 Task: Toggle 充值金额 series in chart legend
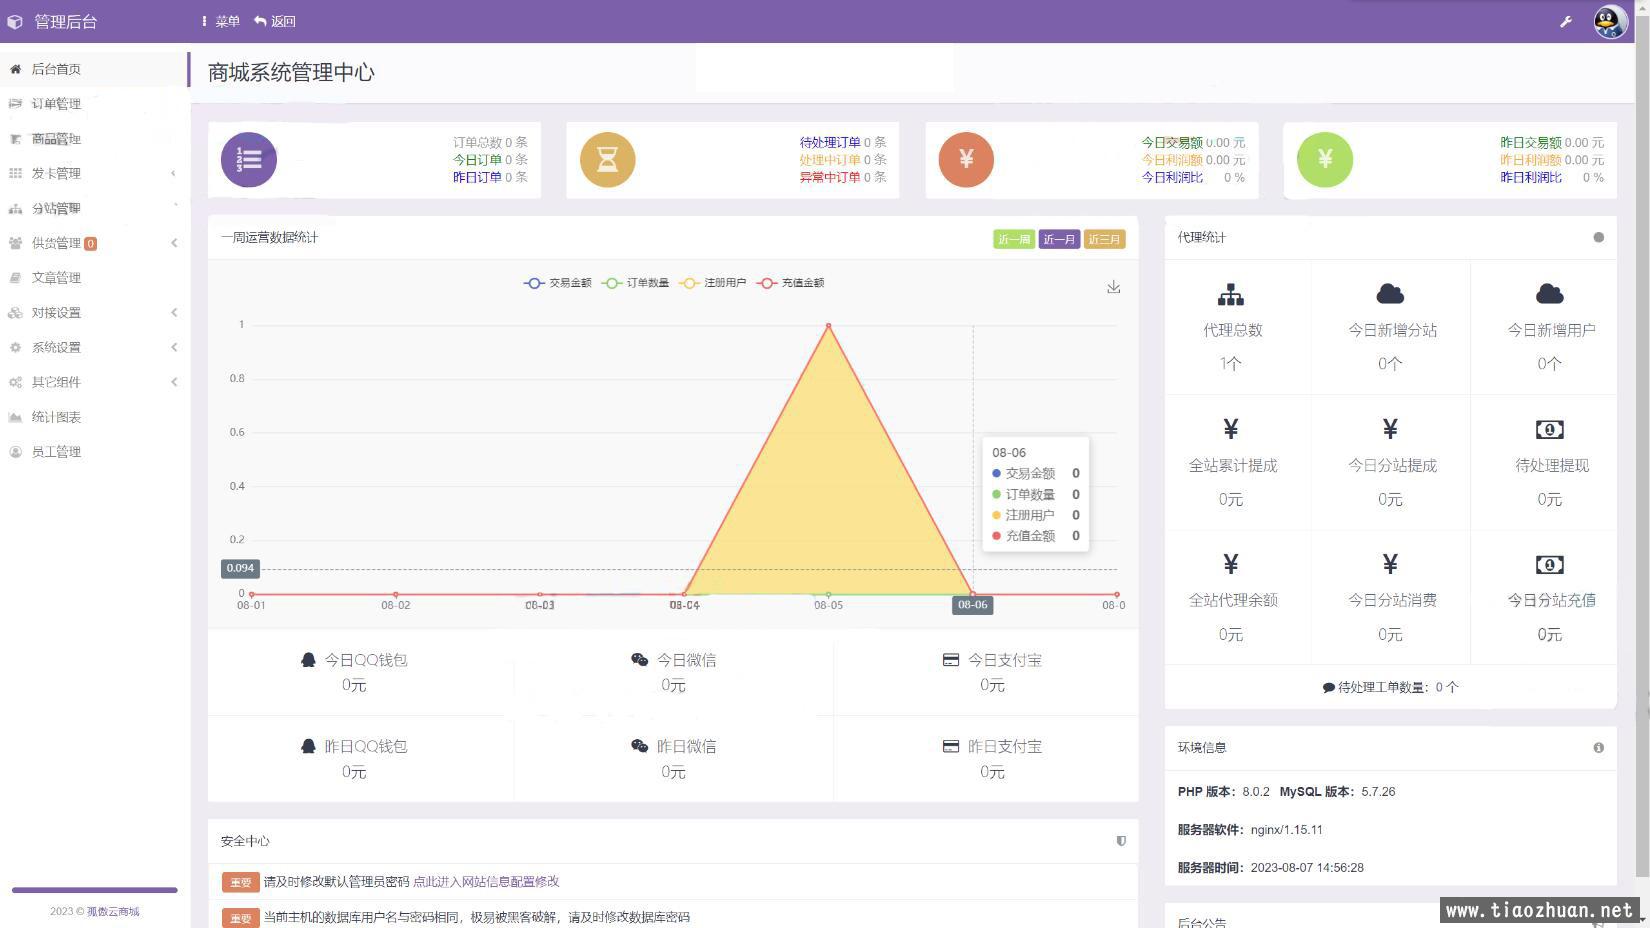pos(791,283)
